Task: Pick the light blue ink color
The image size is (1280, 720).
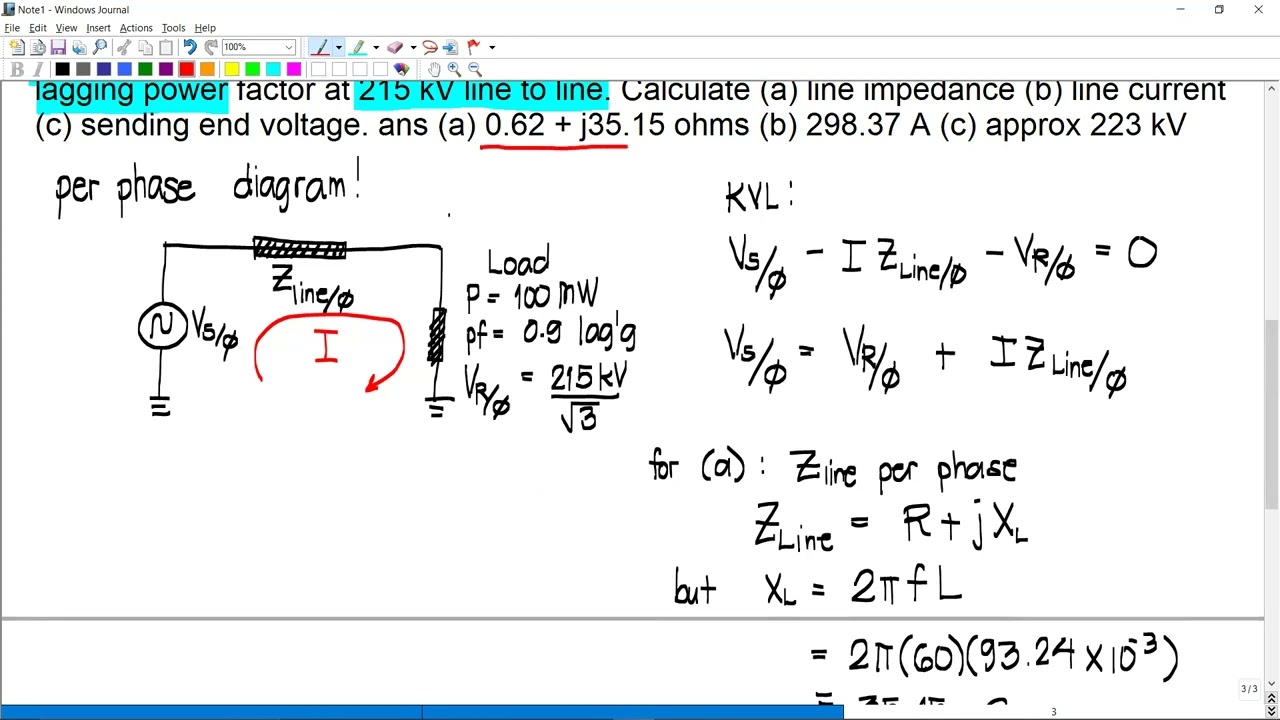Action: pos(124,69)
